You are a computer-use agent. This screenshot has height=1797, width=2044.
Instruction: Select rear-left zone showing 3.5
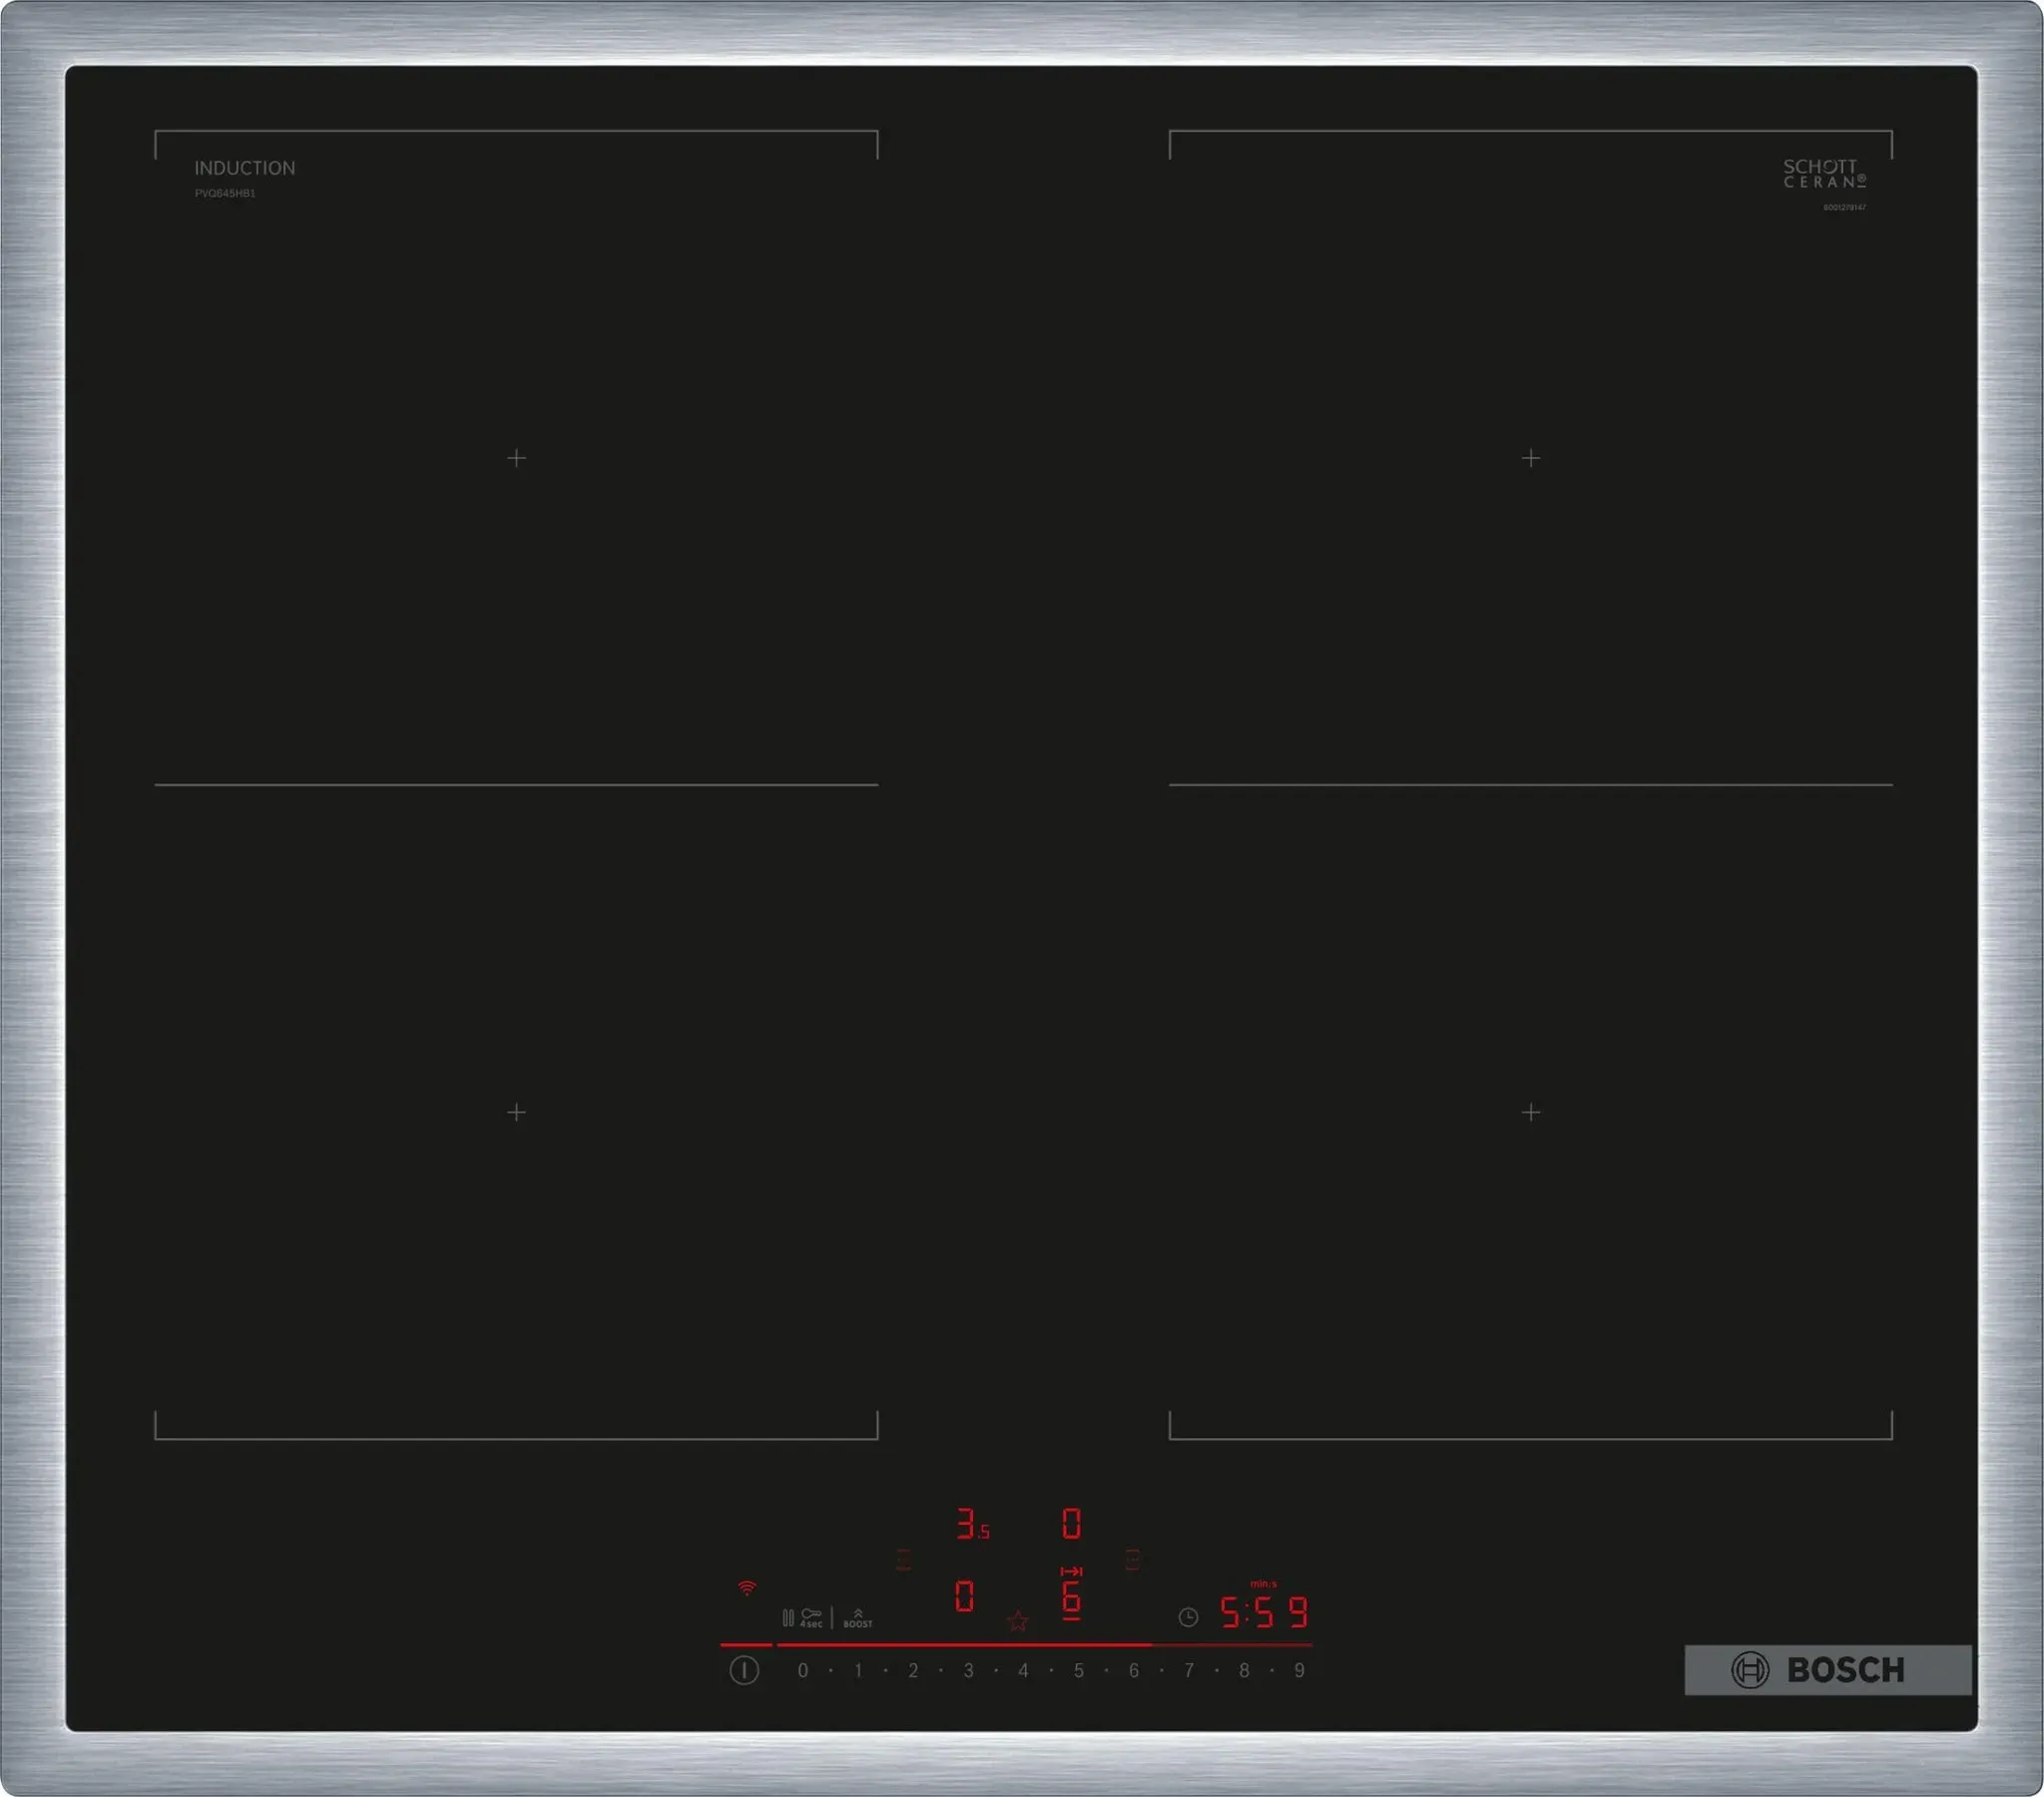971,1524
